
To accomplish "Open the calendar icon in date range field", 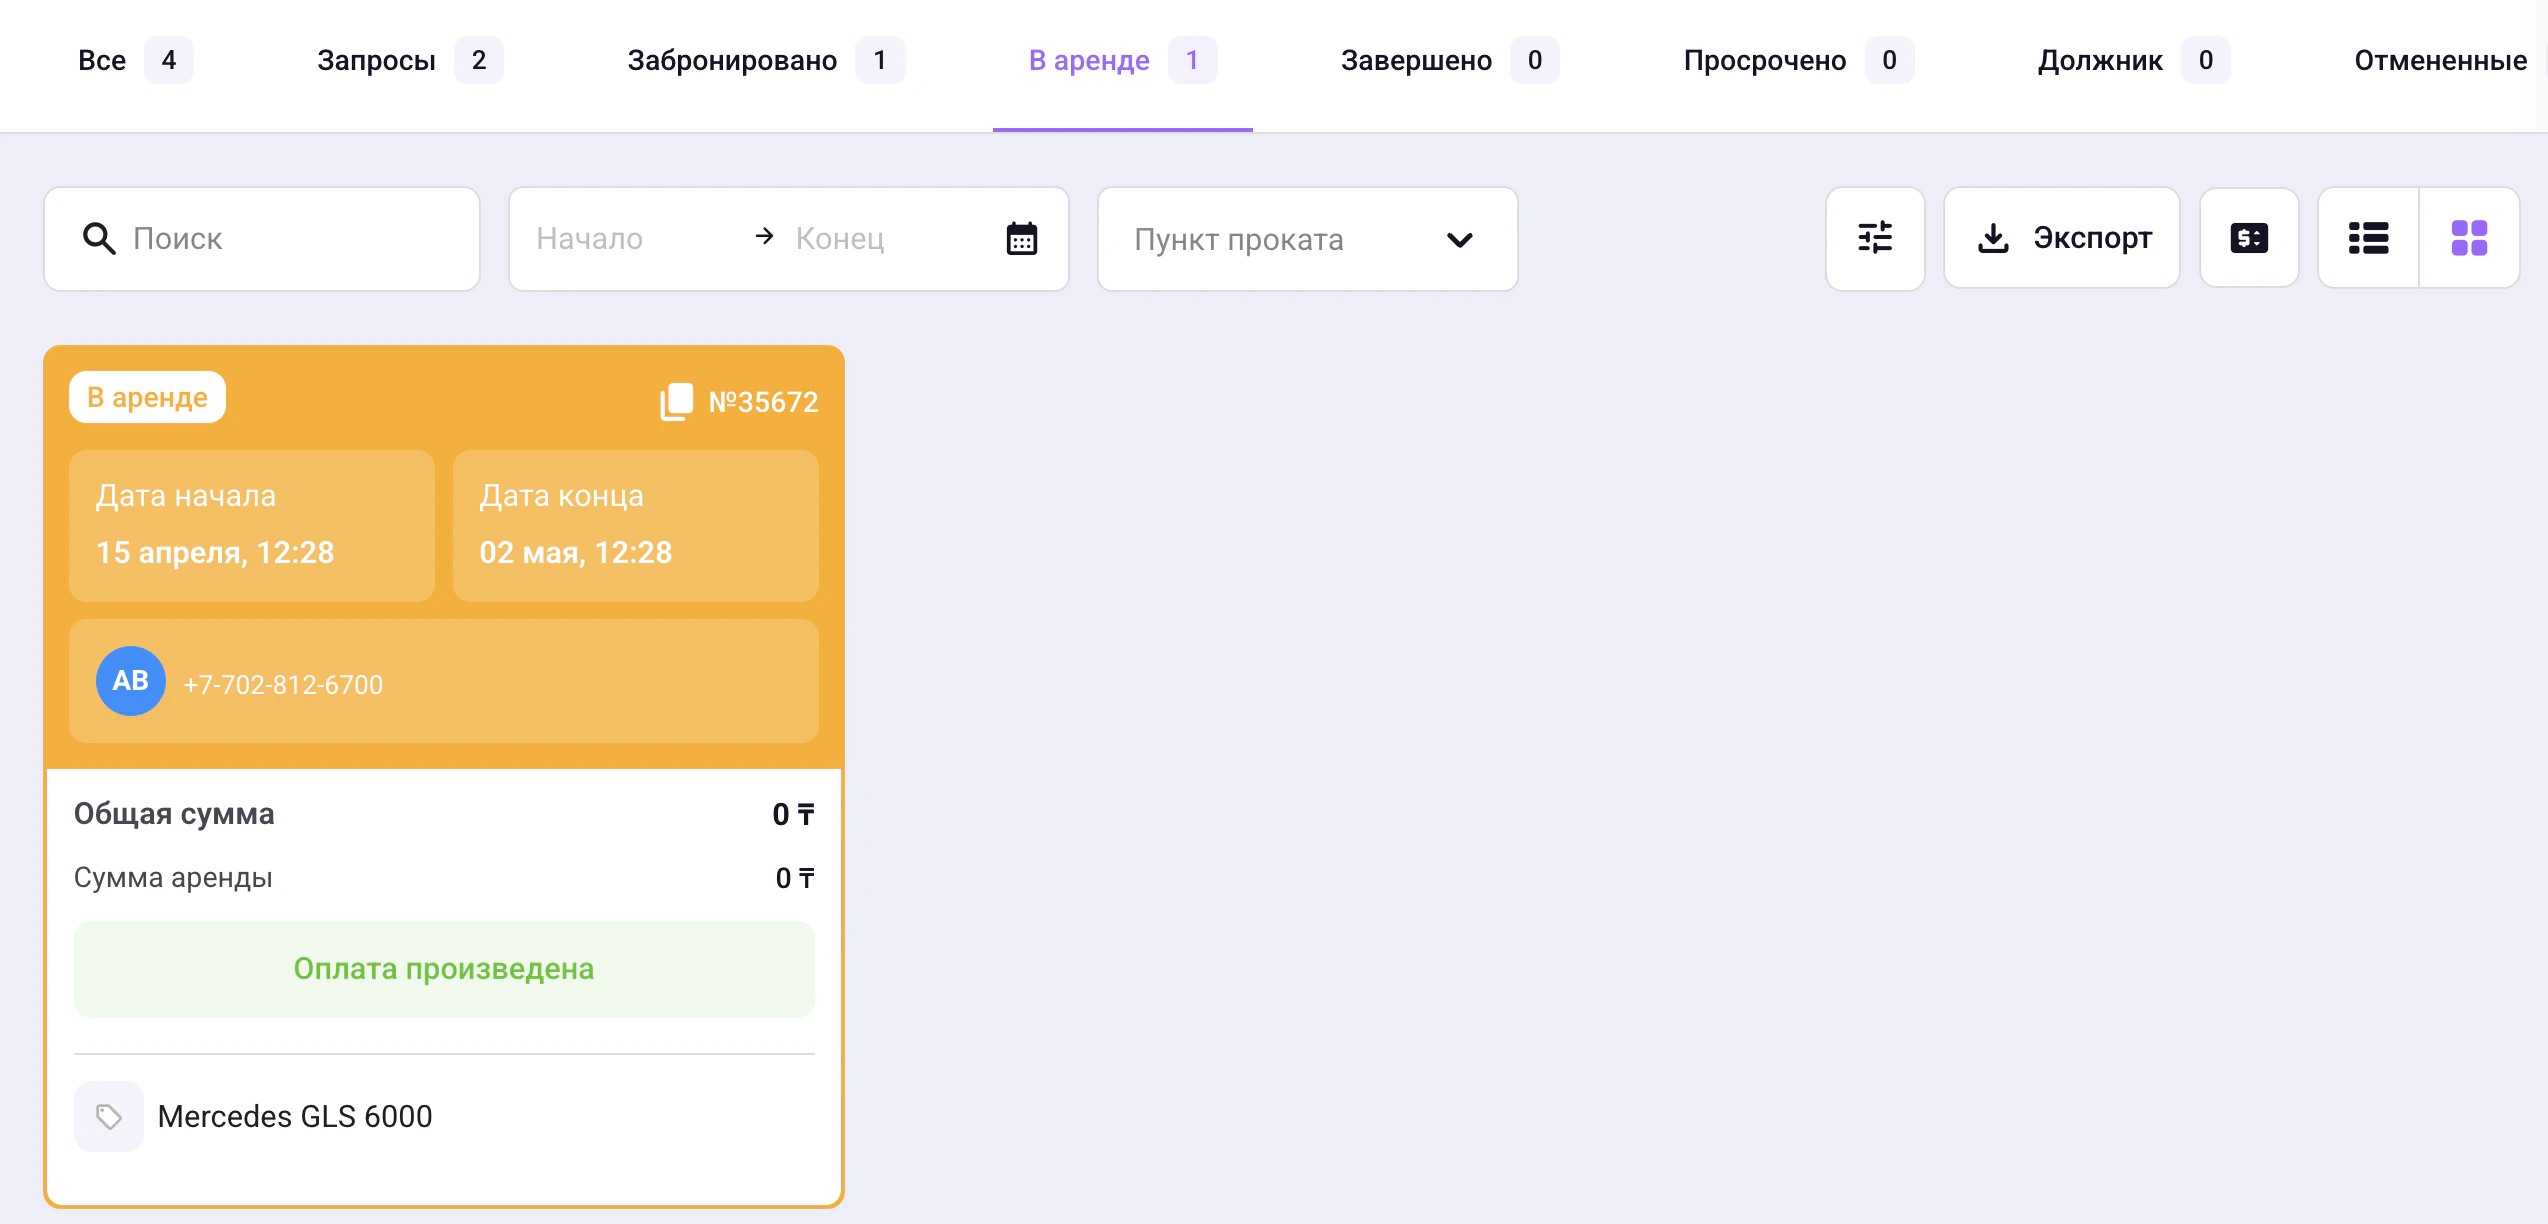I will pos(1020,238).
